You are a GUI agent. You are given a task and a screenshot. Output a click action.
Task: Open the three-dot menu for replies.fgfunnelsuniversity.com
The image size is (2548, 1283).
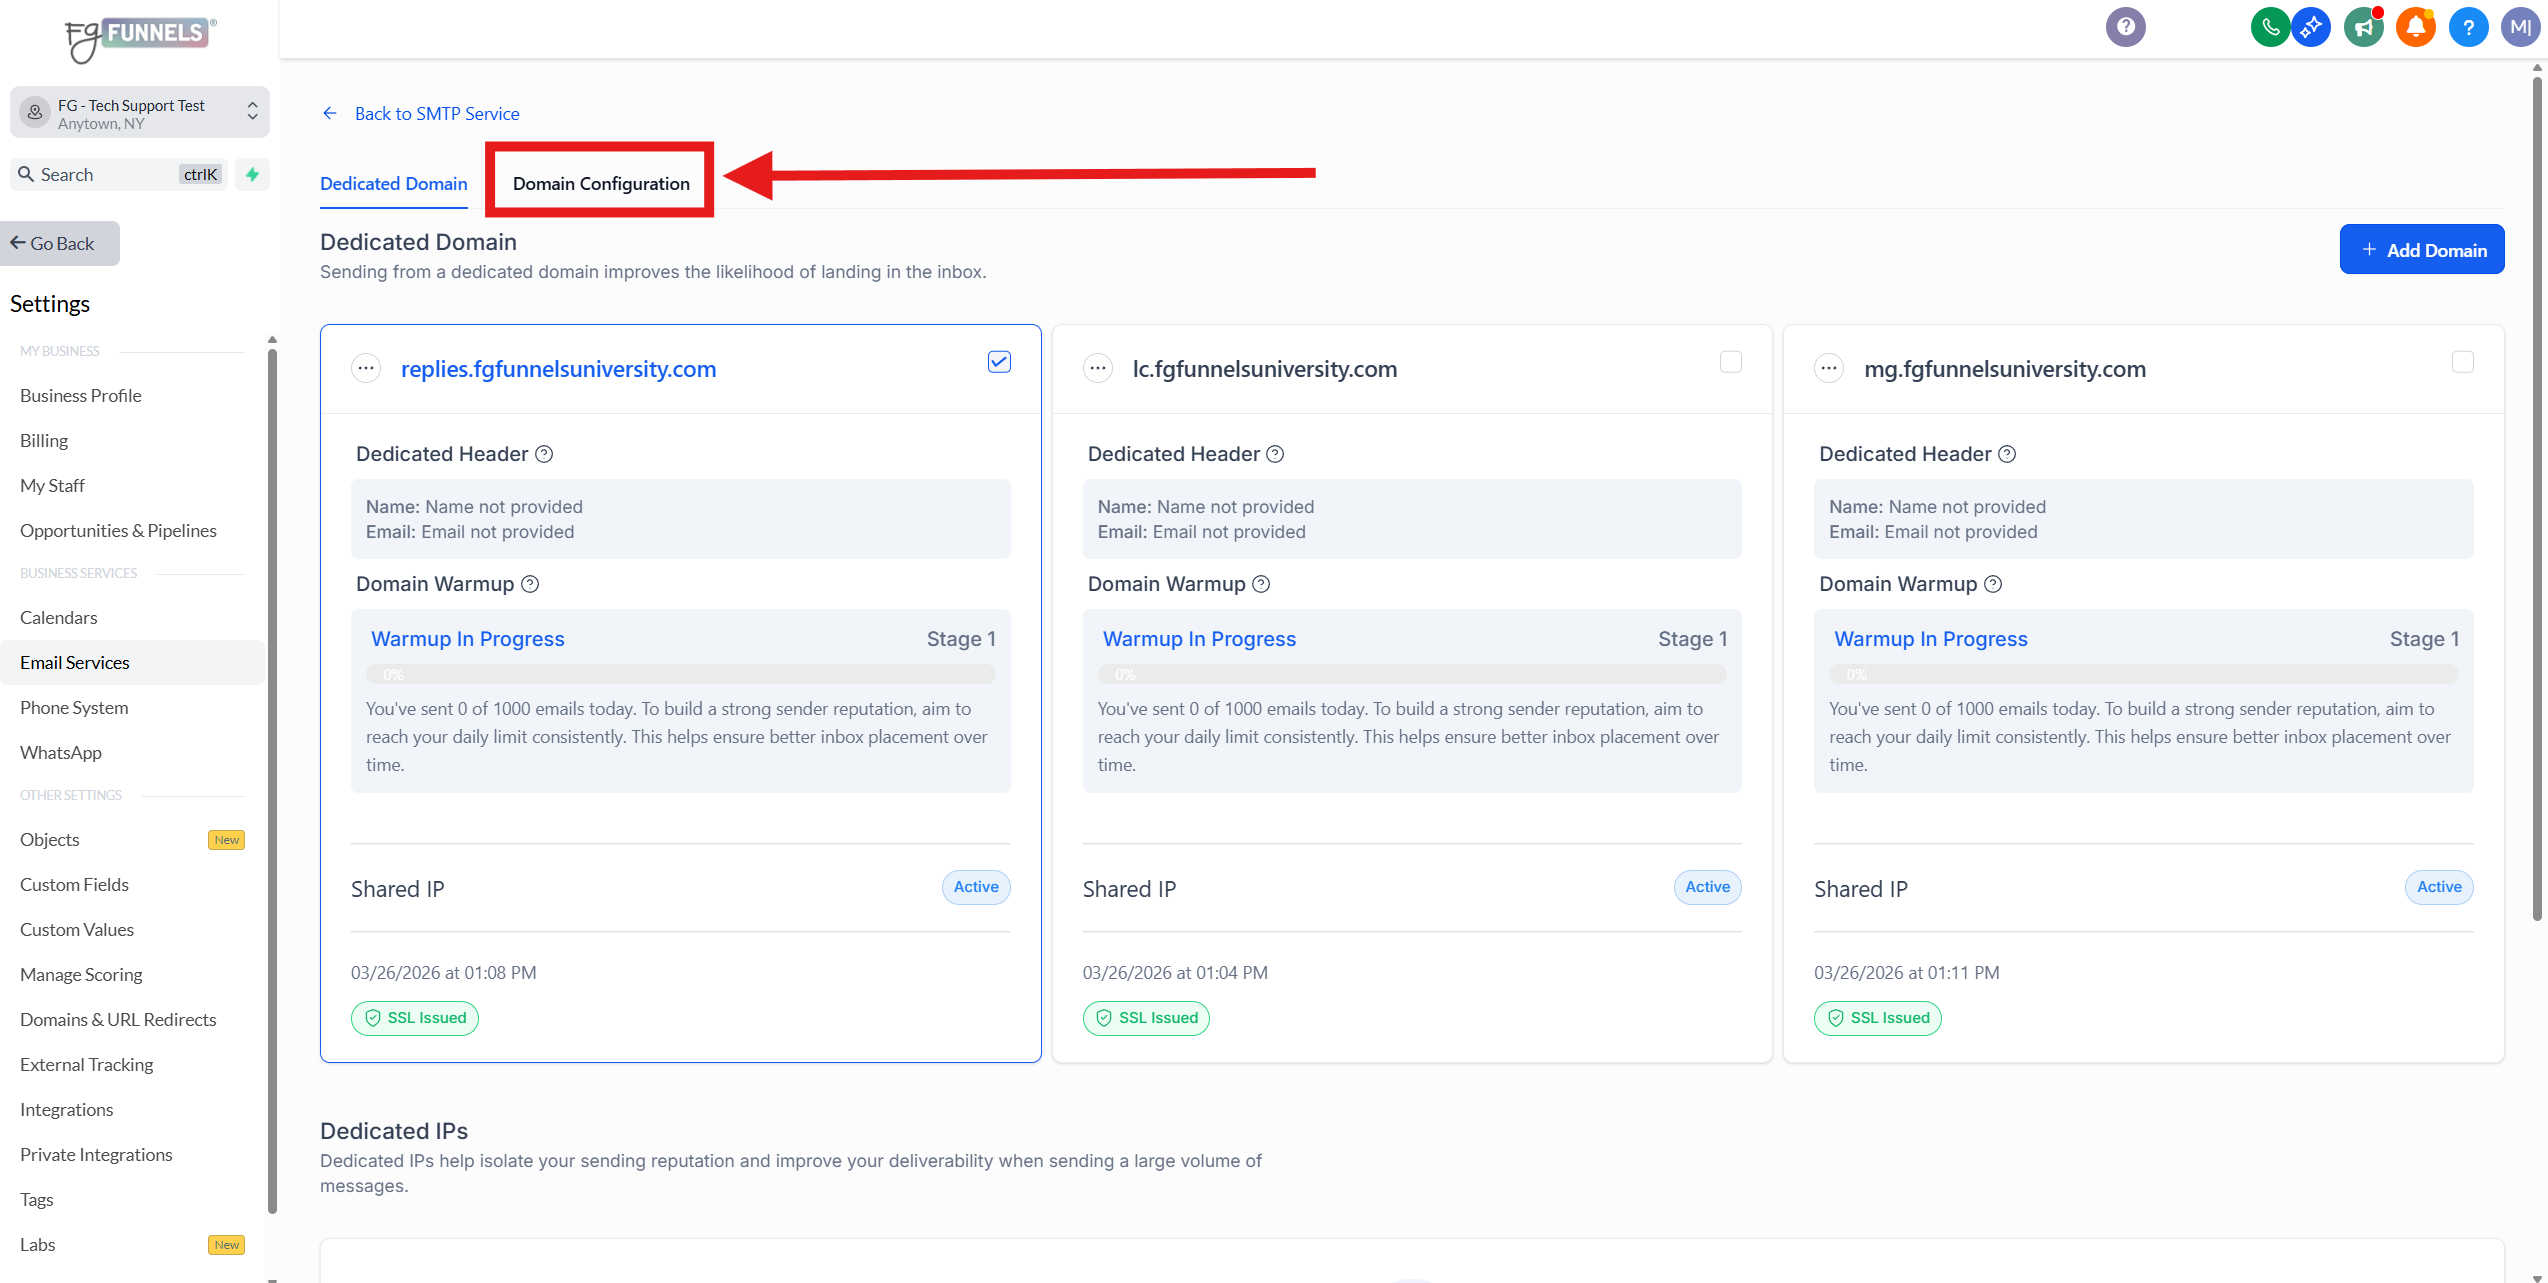click(x=366, y=369)
